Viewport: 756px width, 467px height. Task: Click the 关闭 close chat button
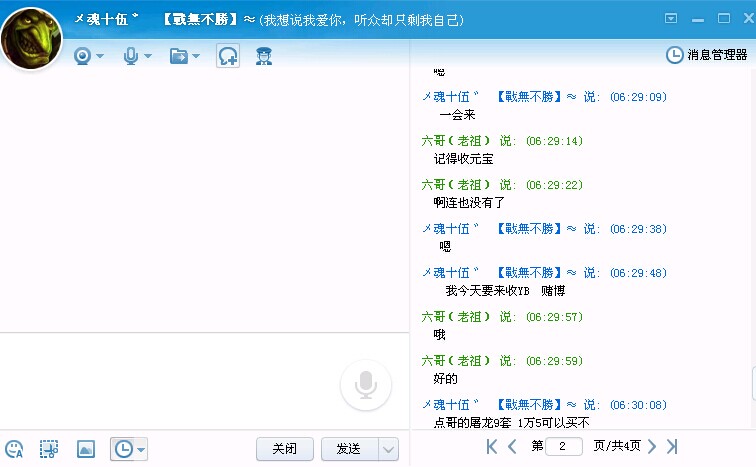[284, 448]
